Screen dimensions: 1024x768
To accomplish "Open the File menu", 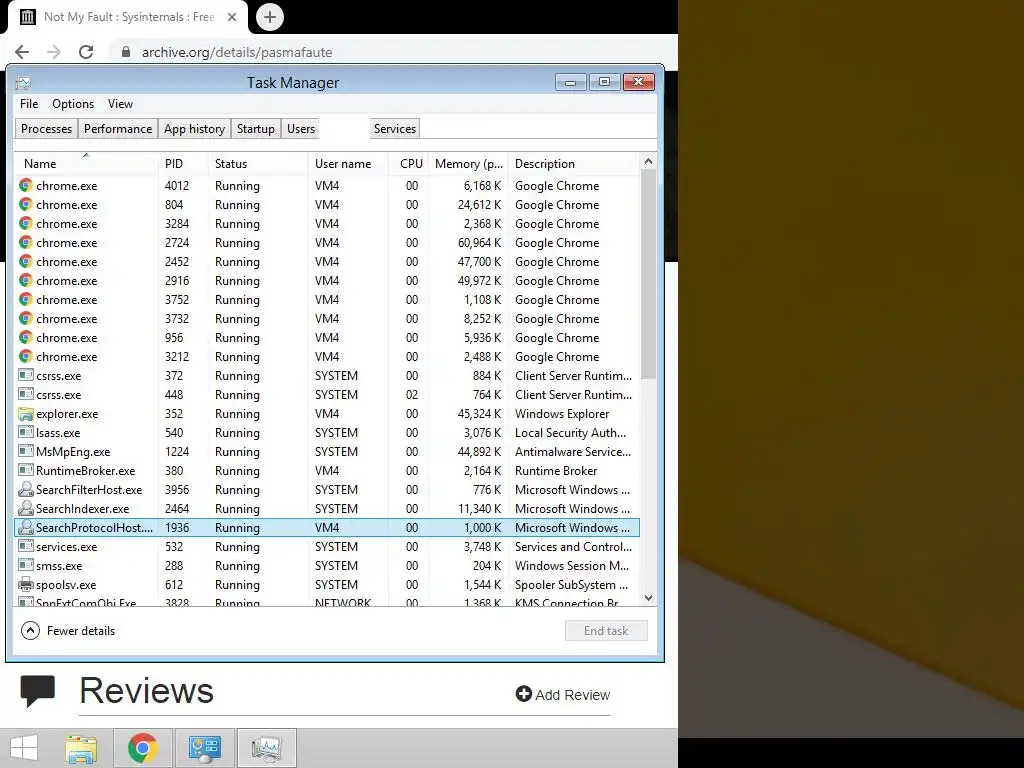I will (29, 104).
